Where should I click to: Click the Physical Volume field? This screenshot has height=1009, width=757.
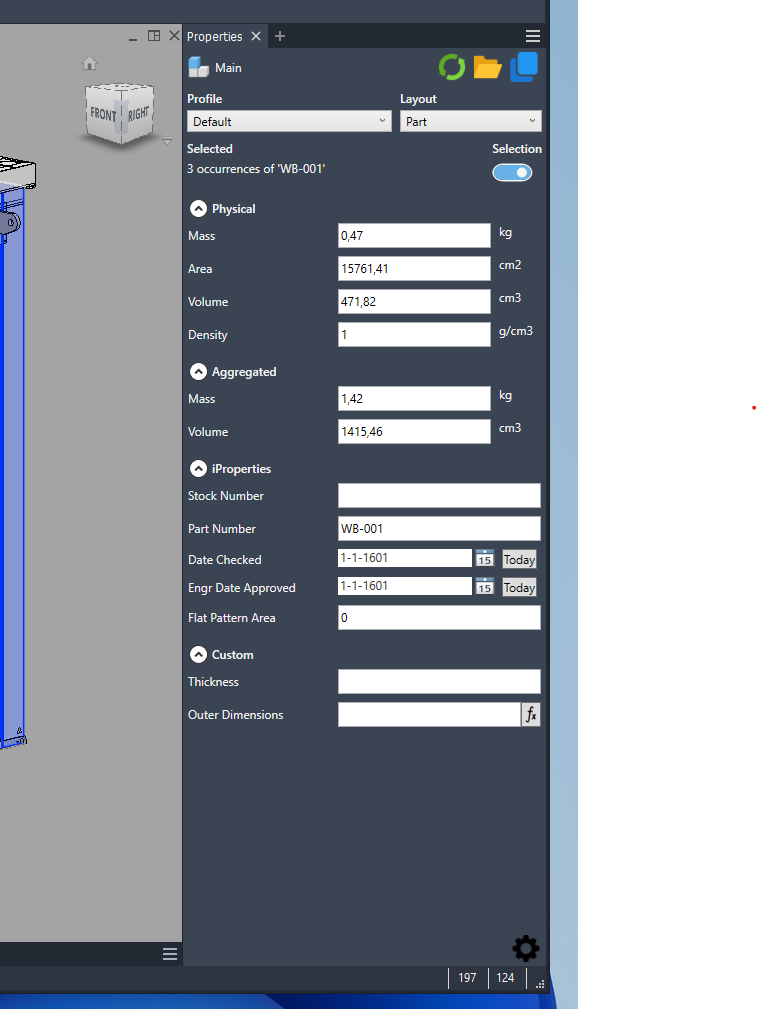pyautogui.click(x=414, y=301)
